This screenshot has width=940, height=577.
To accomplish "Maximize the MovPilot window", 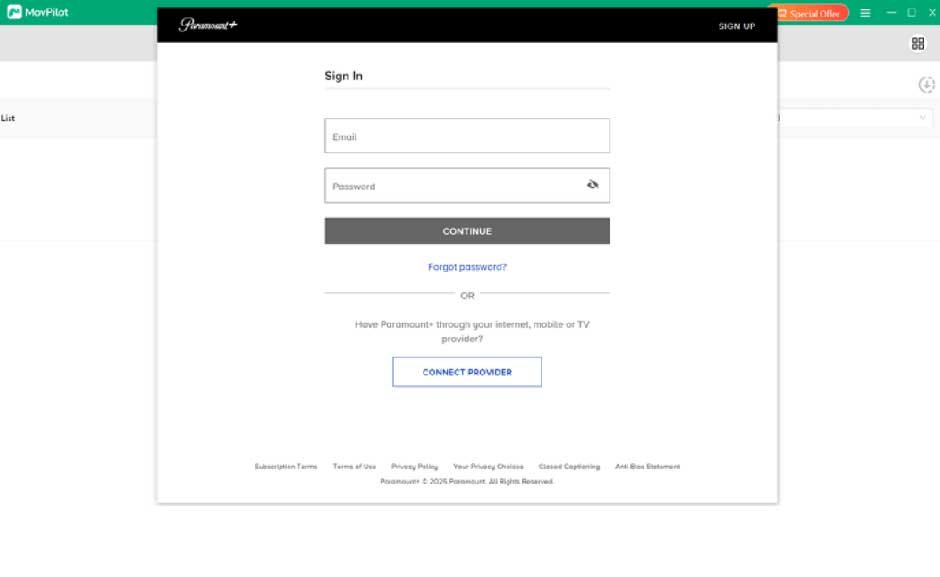I will pyautogui.click(x=911, y=13).
